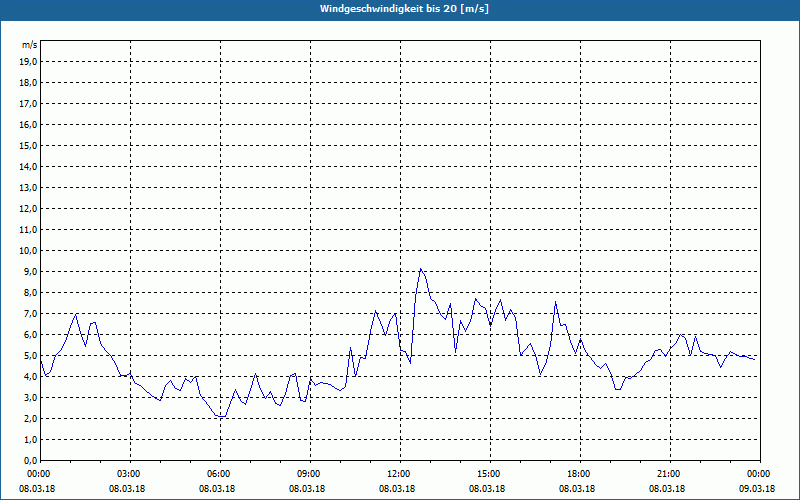
Task: Select the 4,0 y-axis label
Action: (x=31, y=377)
